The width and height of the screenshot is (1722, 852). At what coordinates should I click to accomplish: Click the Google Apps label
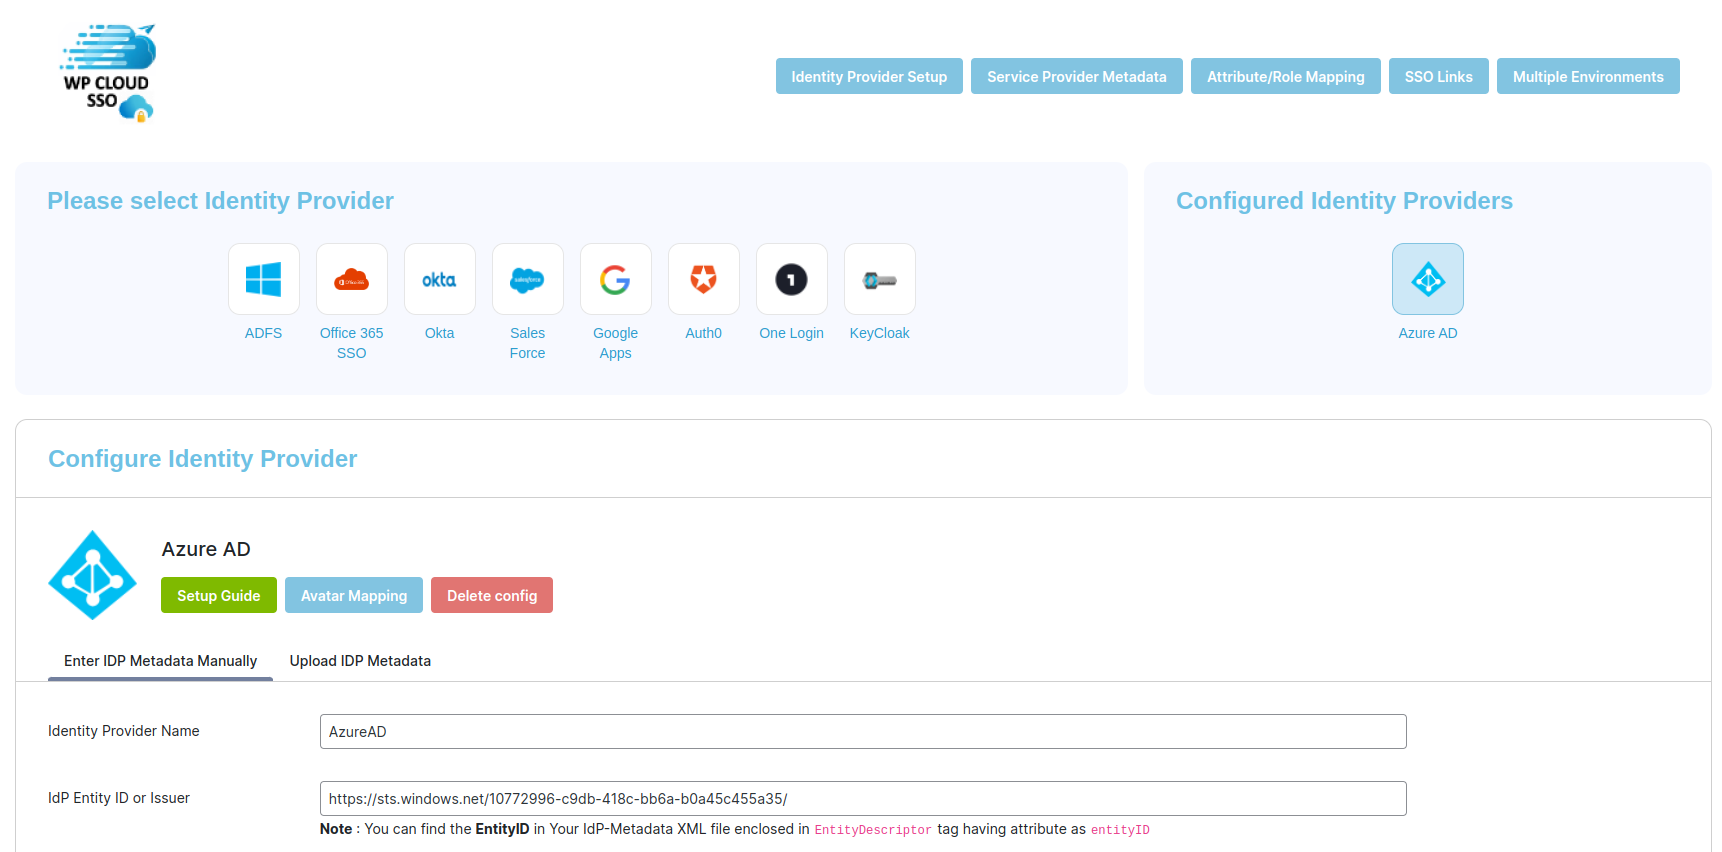click(616, 343)
